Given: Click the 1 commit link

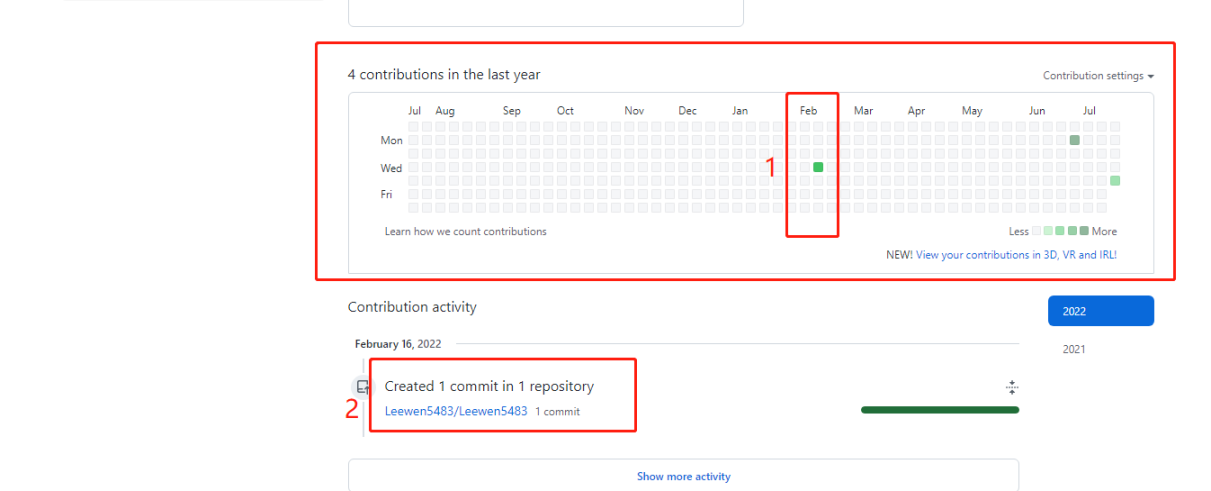Looking at the screenshot, I should click(x=557, y=412).
